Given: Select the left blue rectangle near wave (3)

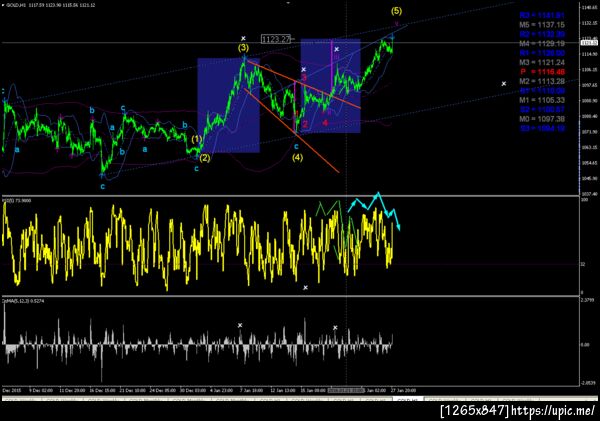Looking at the screenshot, I should [x=228, y=105].
